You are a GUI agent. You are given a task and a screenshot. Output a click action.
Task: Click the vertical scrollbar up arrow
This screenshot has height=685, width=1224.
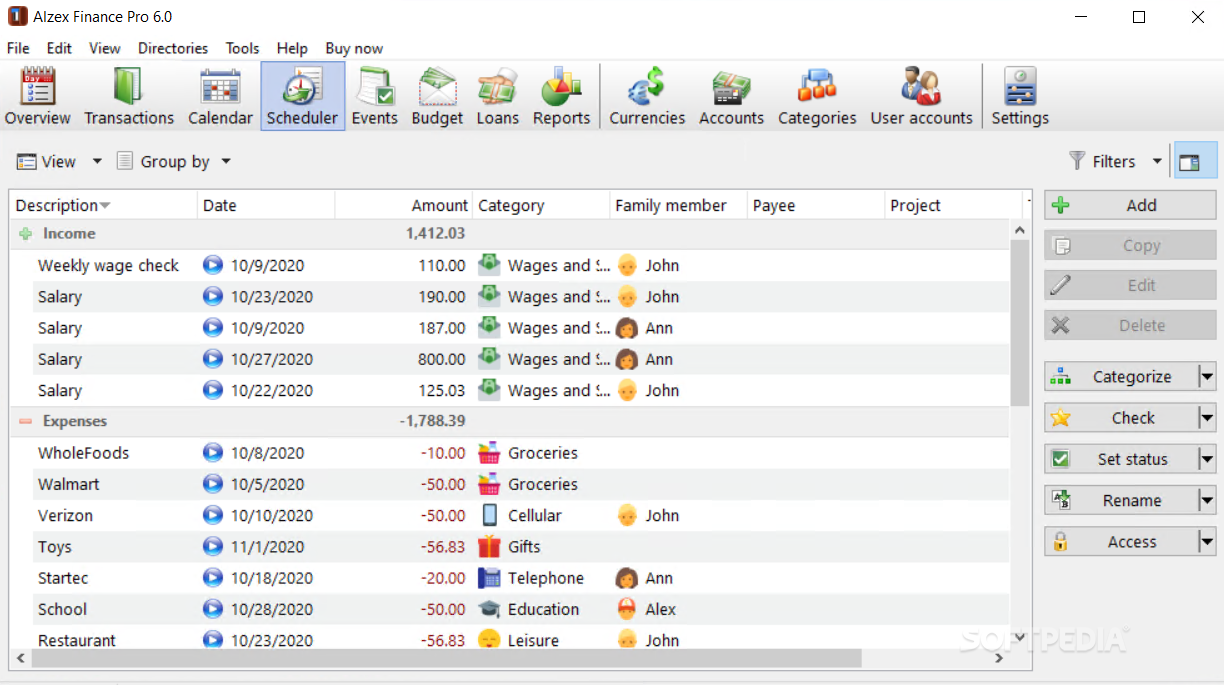[1019, 230]
